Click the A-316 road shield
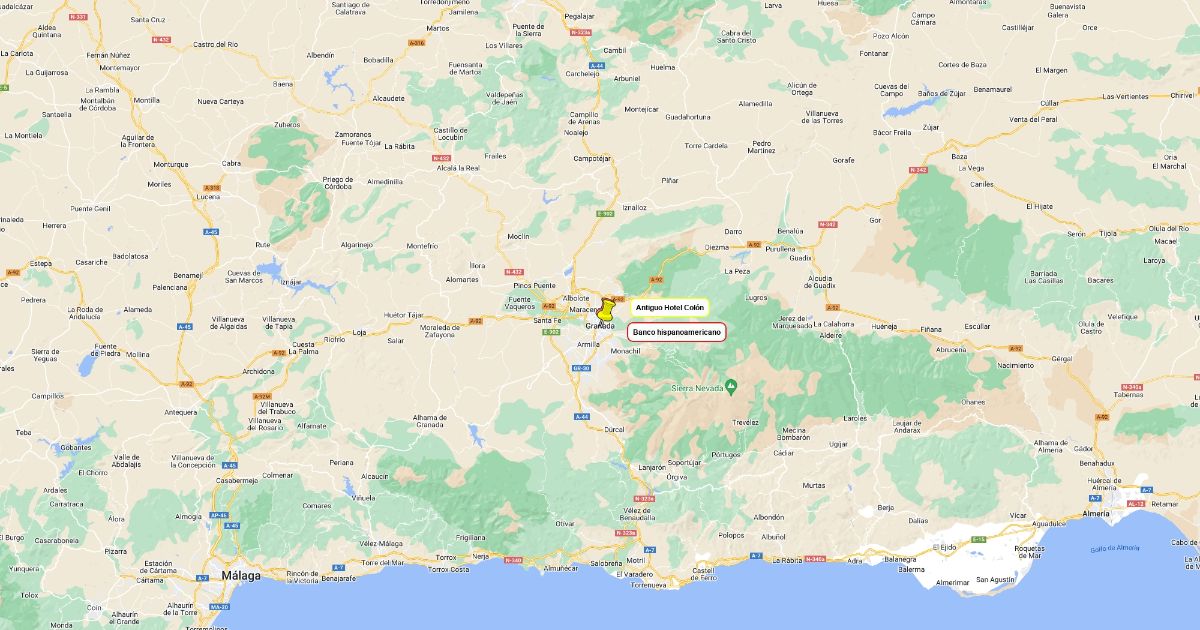Screen dimensions: 1200x630 [x=417, y=43]
